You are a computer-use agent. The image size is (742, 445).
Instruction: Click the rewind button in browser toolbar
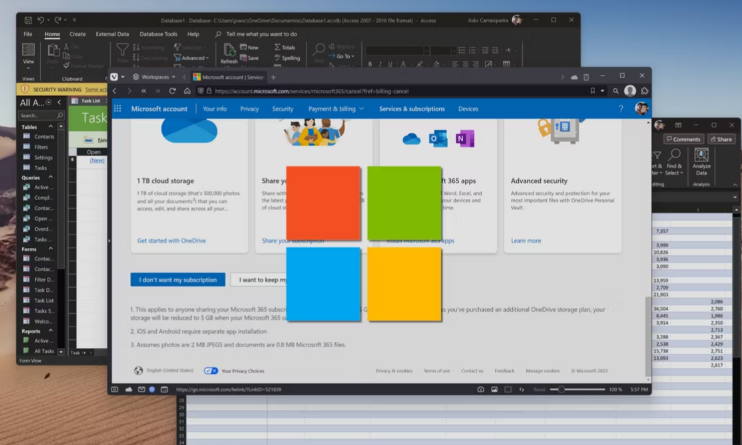click(x=144, y=91)
